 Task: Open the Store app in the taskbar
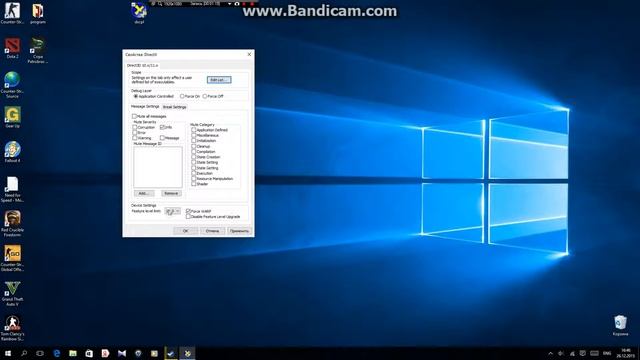pos(89,353)
